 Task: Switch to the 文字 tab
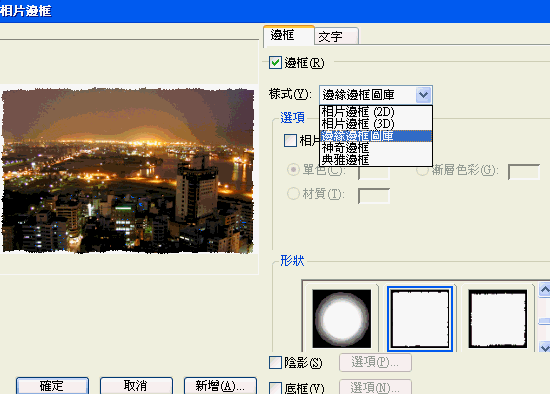pyautogui.click(x=336, y=36)
